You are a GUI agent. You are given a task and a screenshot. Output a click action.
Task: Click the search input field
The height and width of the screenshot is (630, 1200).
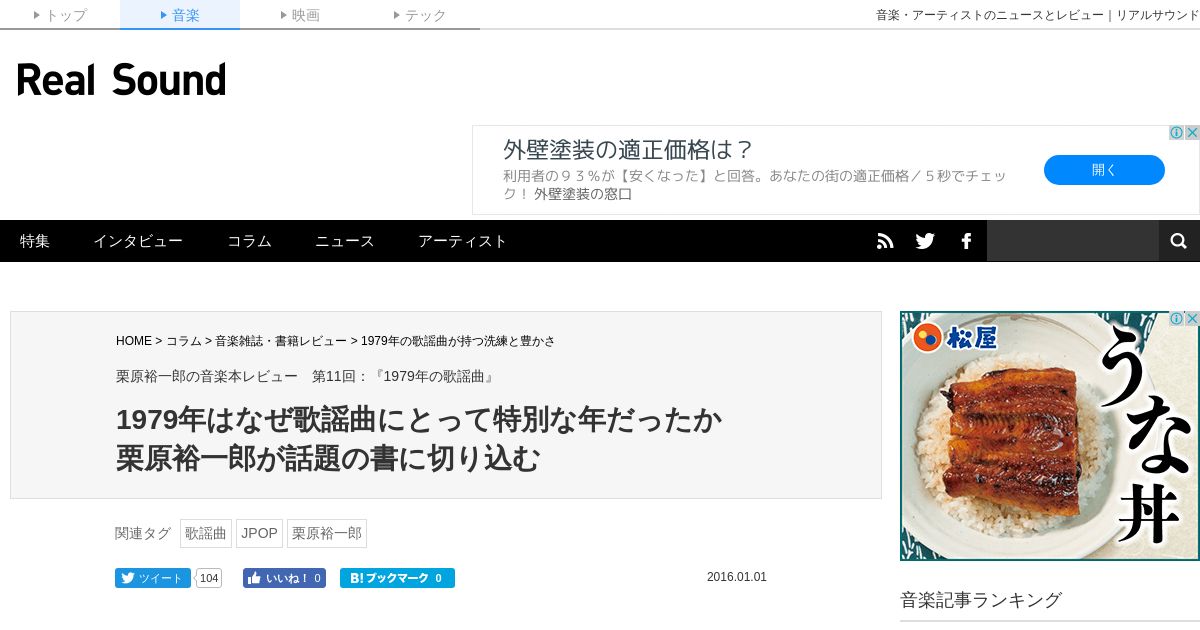[x=1073, y=241]
